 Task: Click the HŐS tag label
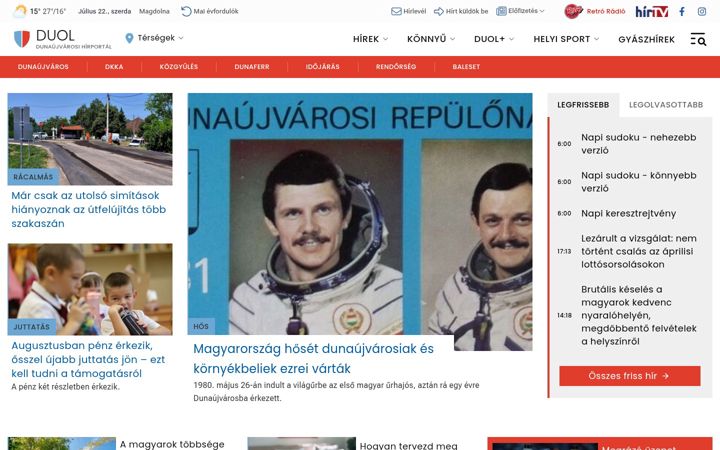click(x=201, y=326)
